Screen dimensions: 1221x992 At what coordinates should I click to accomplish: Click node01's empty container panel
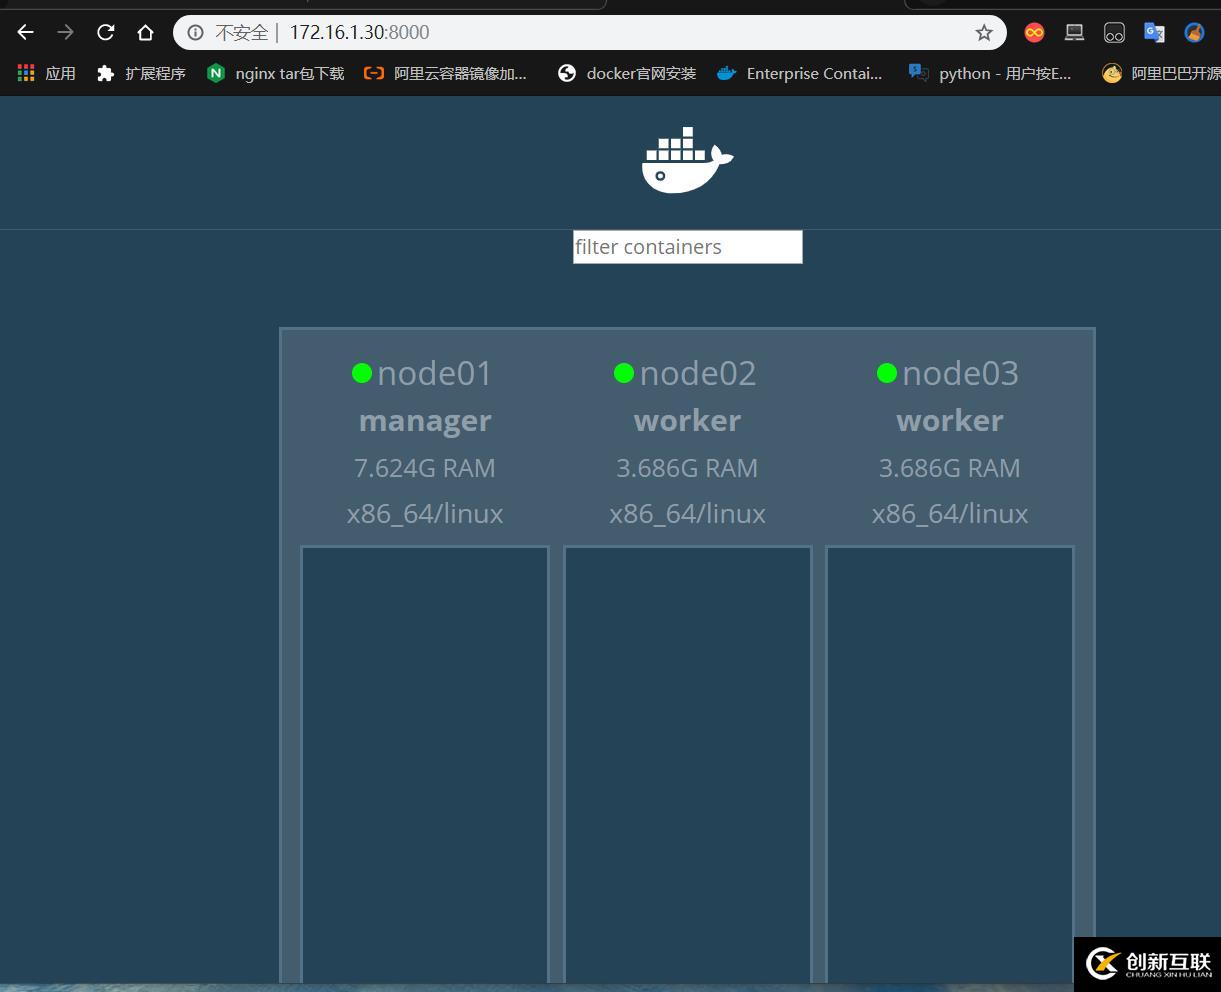(425, 765)
